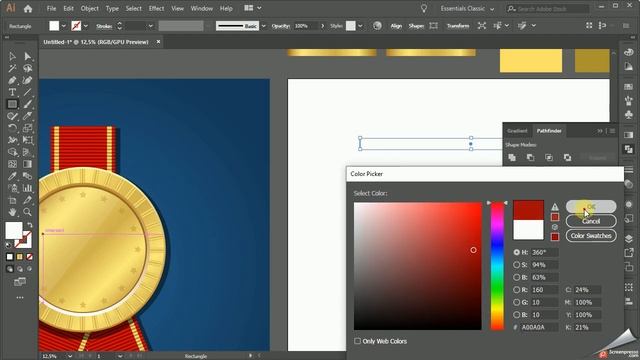
Task: Click the Unite shape mode icon
Action: point(512,158)
